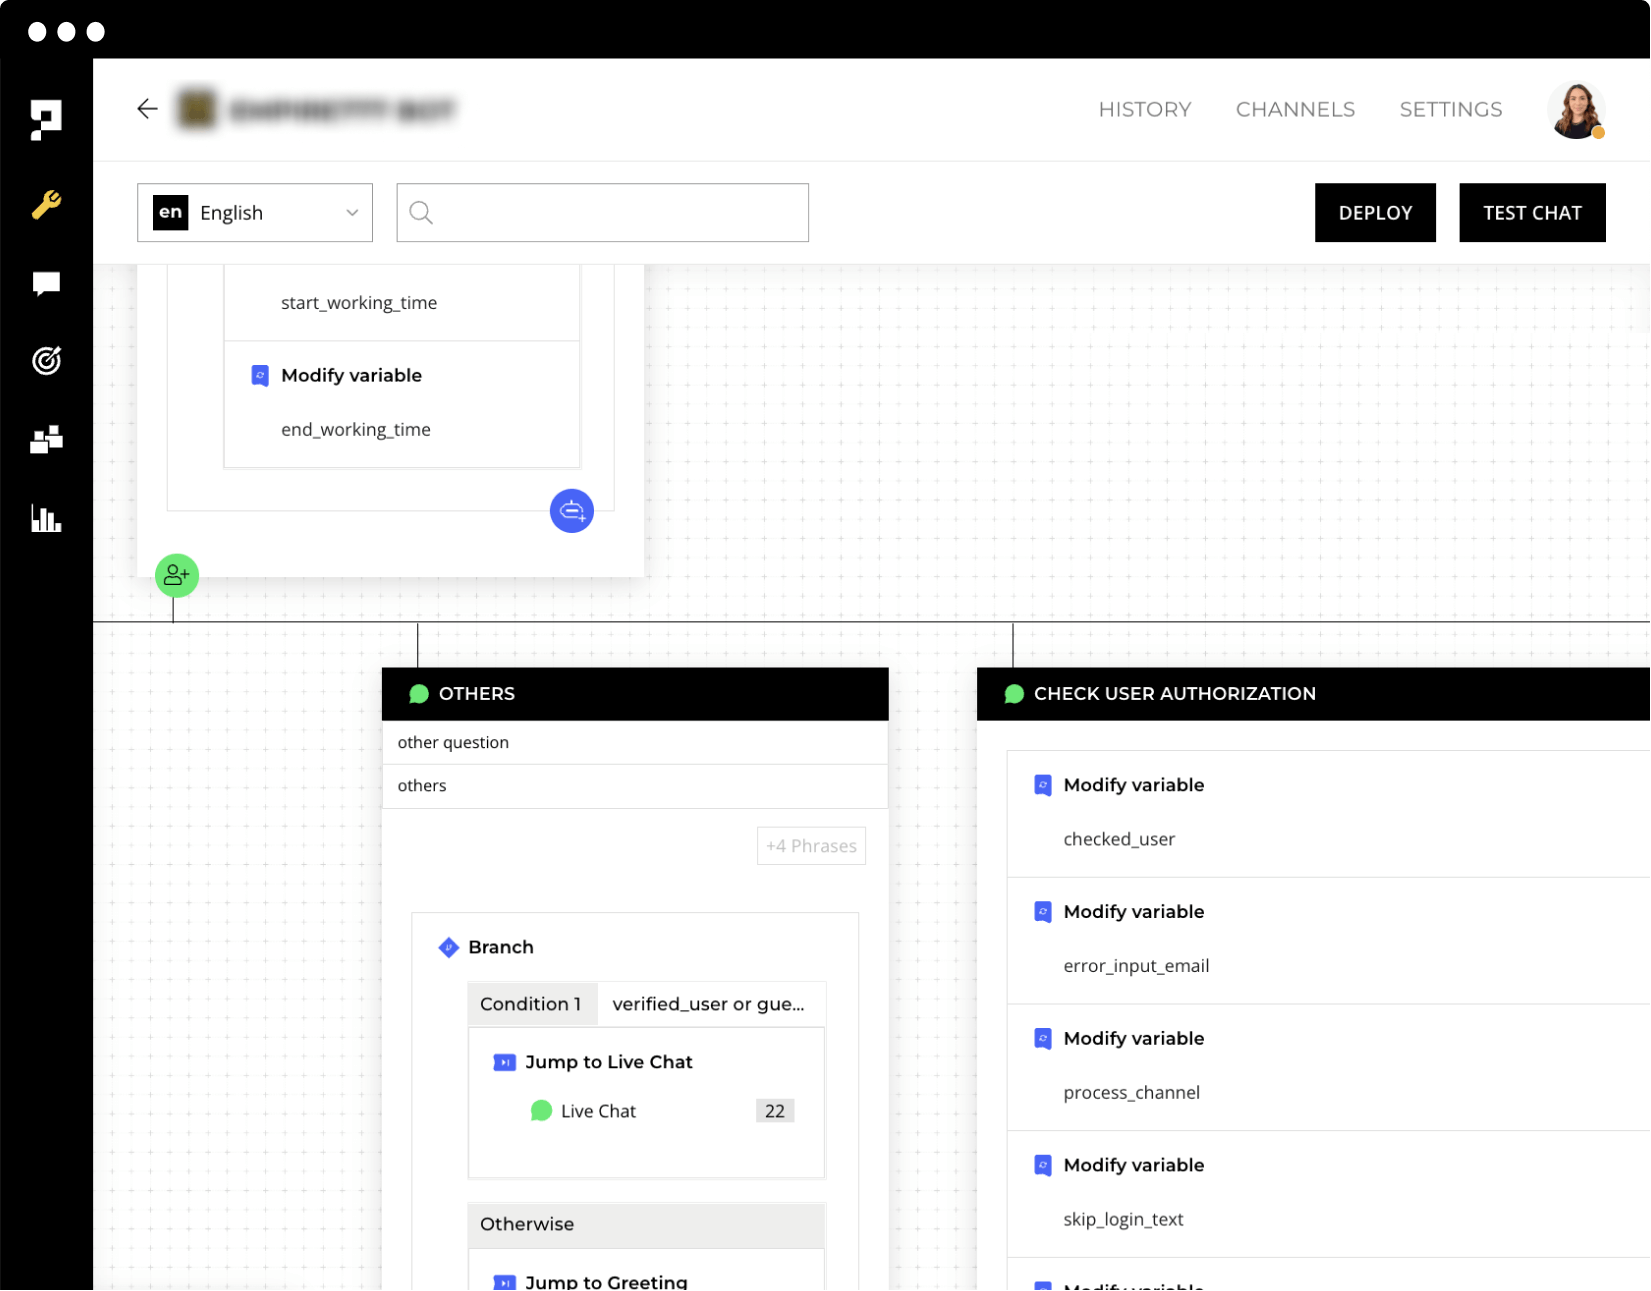Click the green add user circle icon
The height and width of the screenshot is (1291, 1651).
[177, 575]
